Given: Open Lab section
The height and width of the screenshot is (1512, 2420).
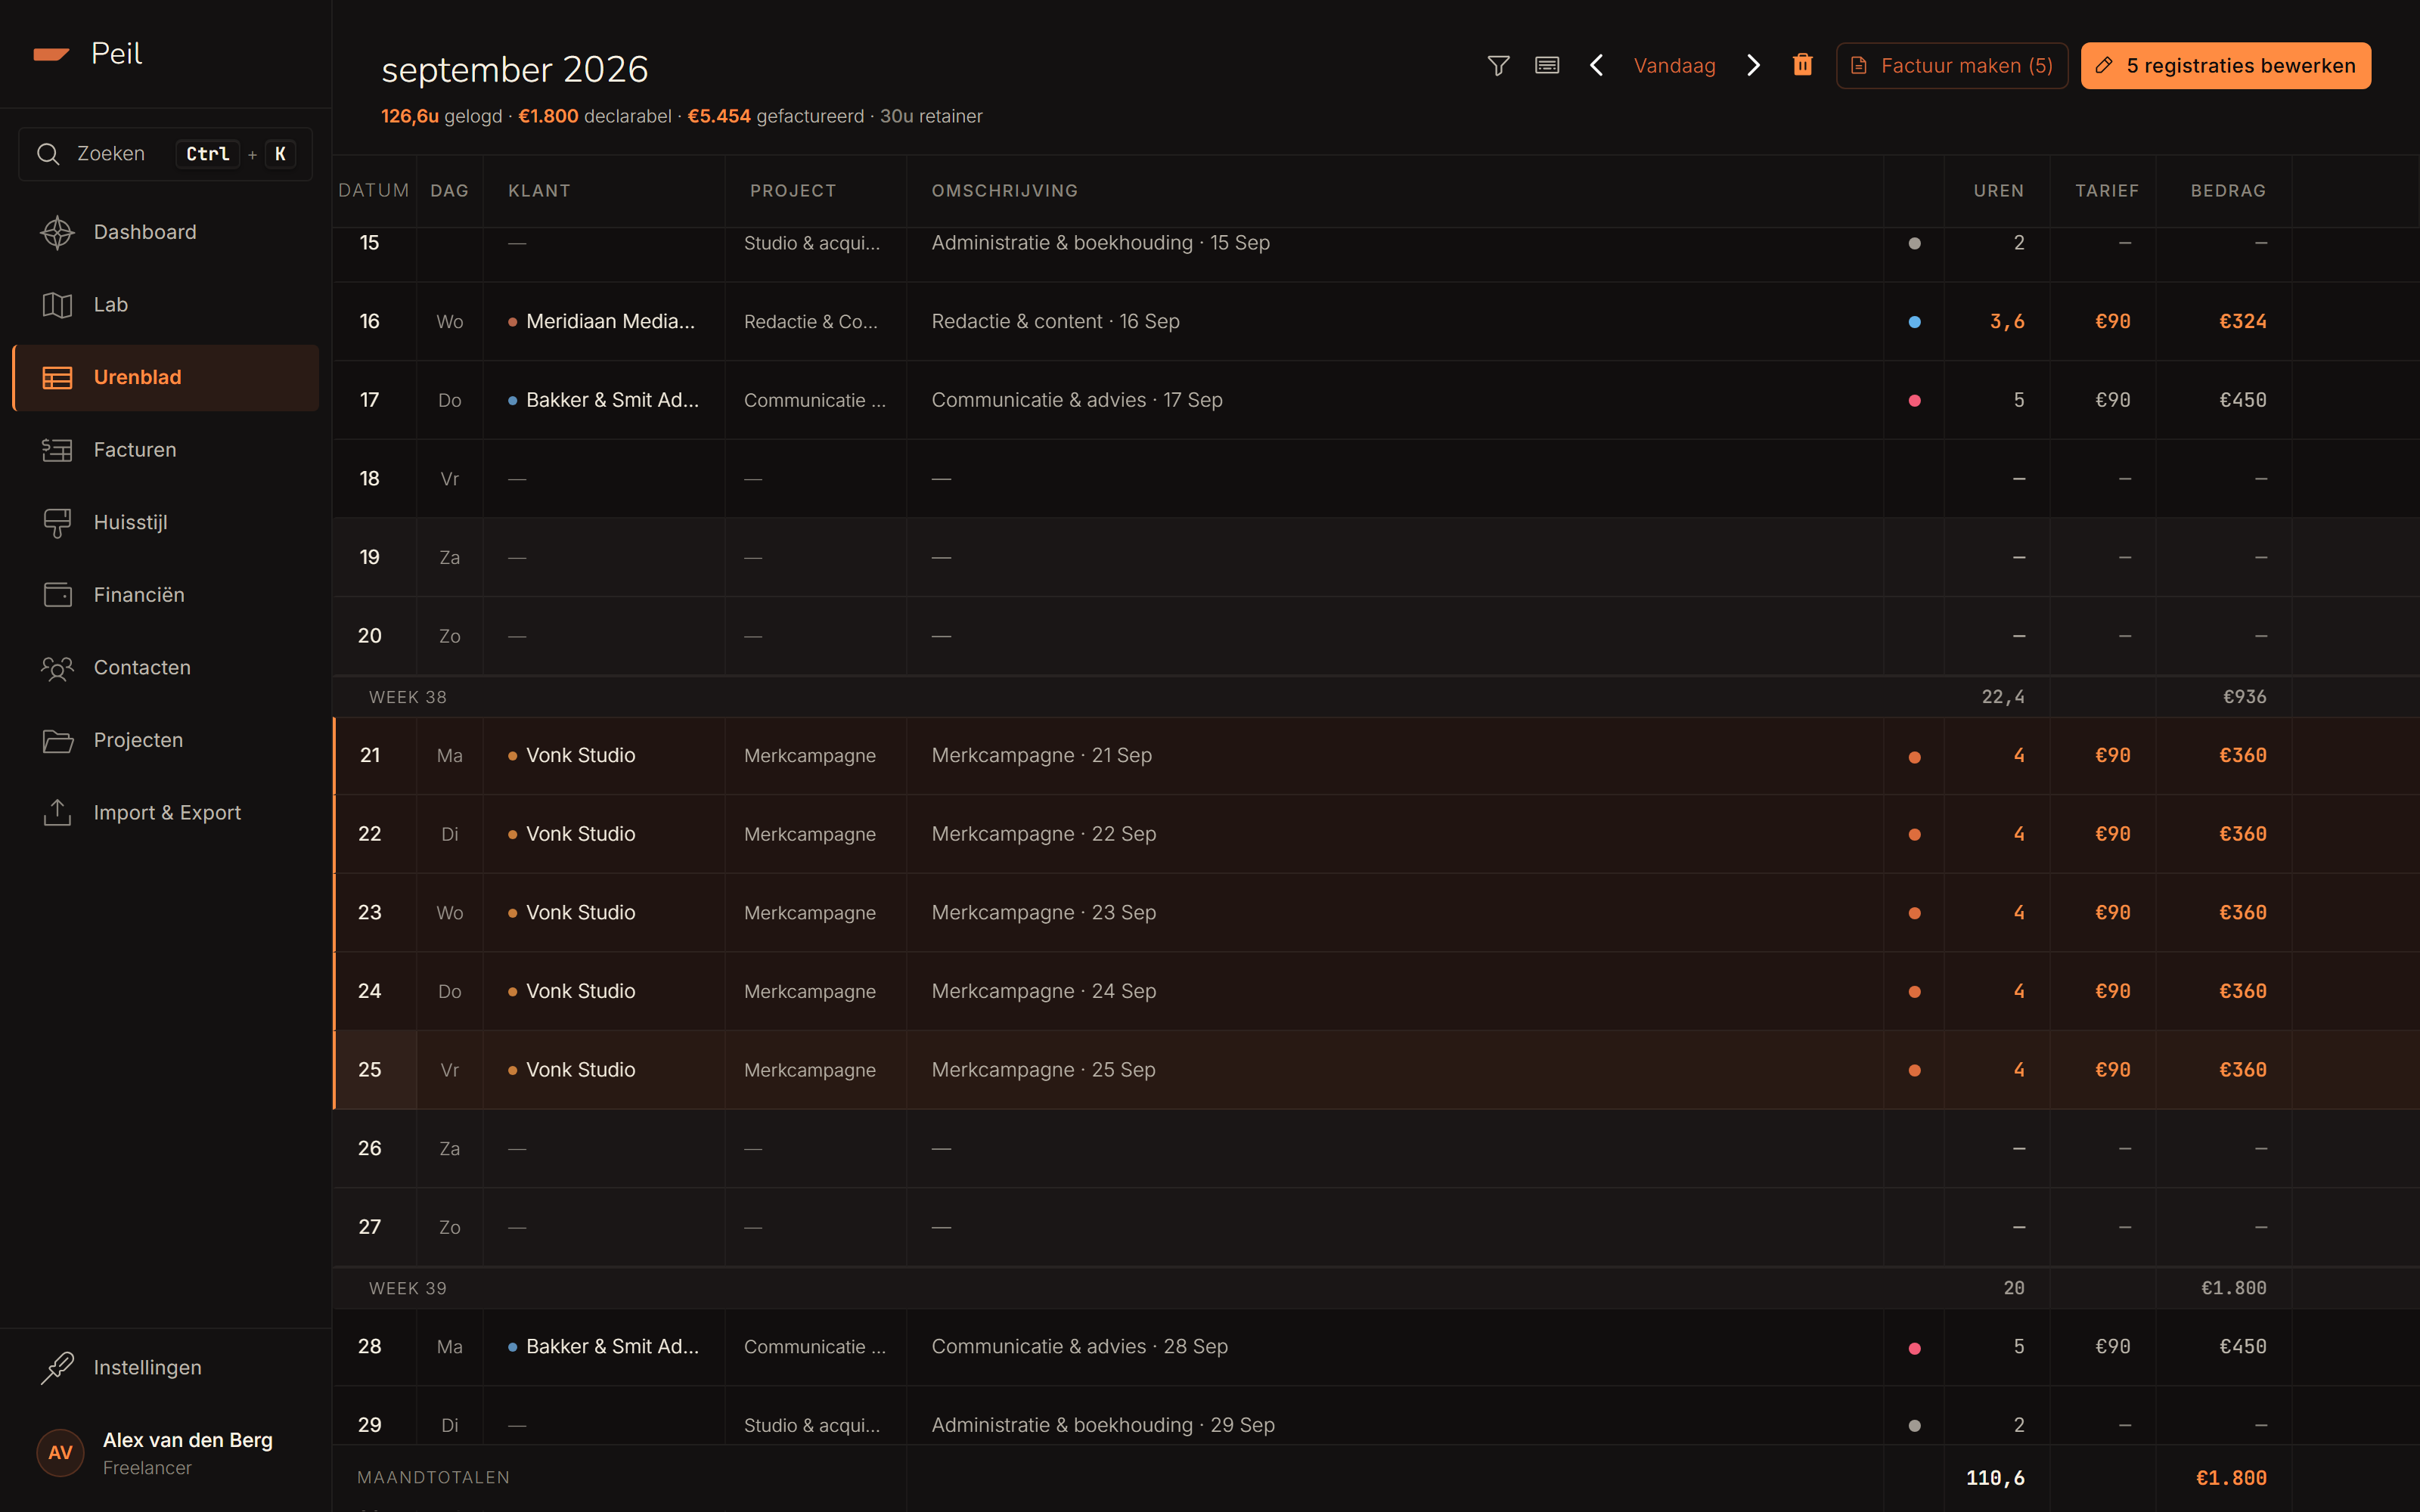Looking at the screenshot, I should [166, 305].
